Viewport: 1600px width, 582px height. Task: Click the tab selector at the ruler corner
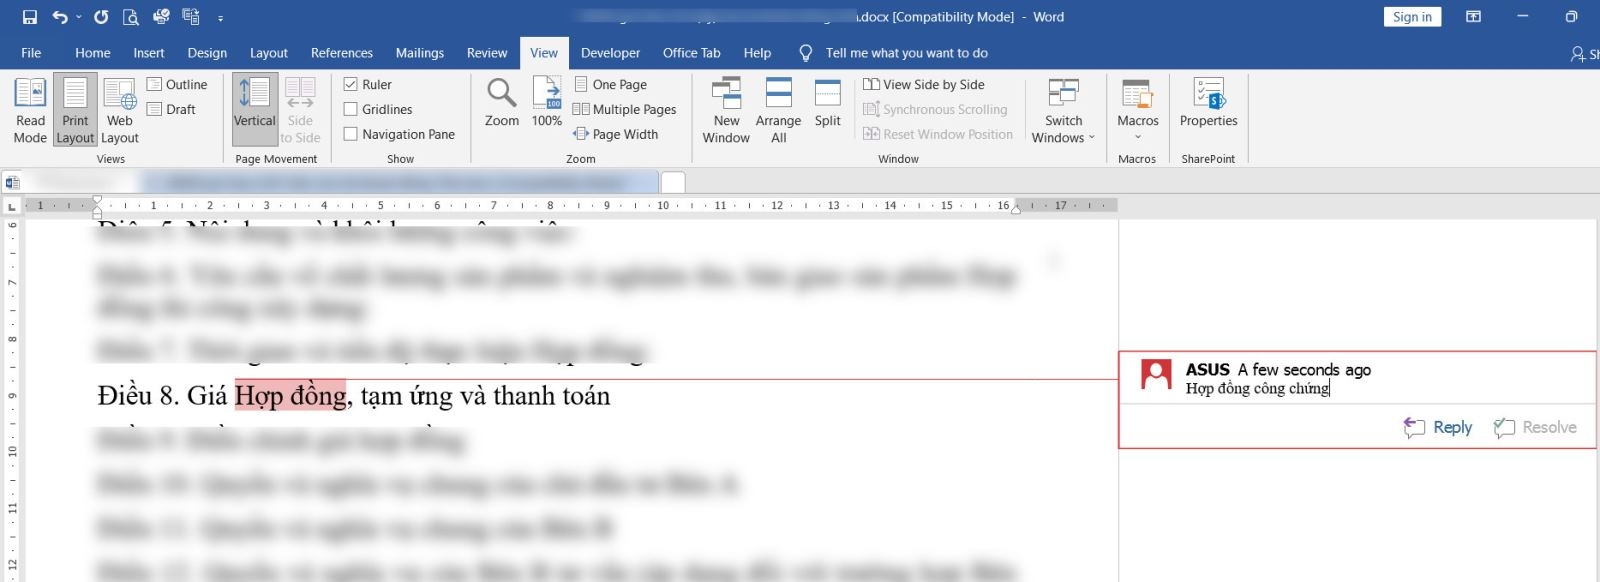pyautogui.click(x=12, y=206)
